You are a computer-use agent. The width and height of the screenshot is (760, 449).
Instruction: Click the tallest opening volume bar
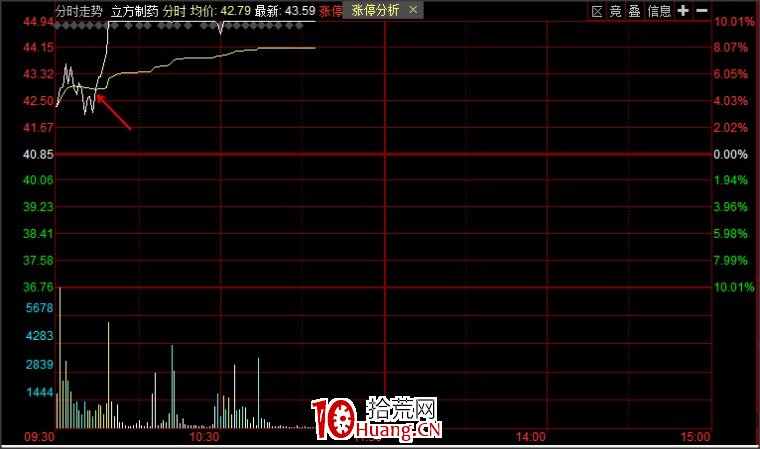(60, 358)
